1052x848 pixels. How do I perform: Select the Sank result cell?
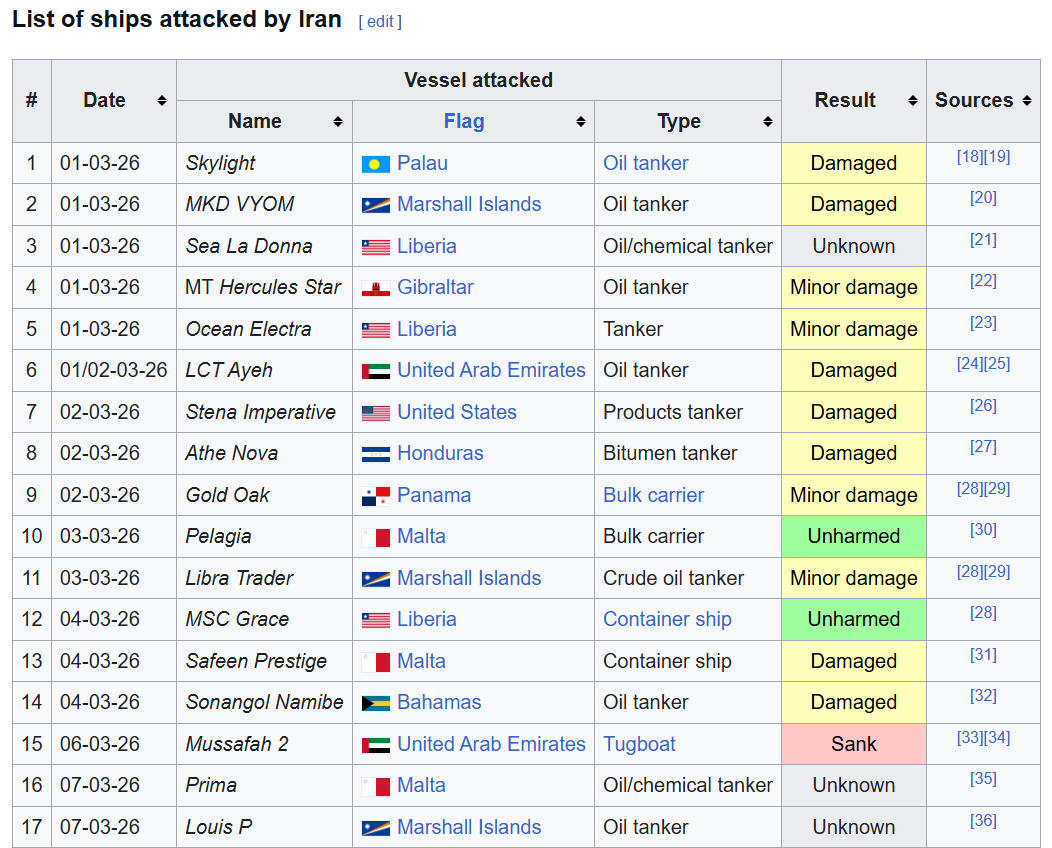(x=853, y=744)
